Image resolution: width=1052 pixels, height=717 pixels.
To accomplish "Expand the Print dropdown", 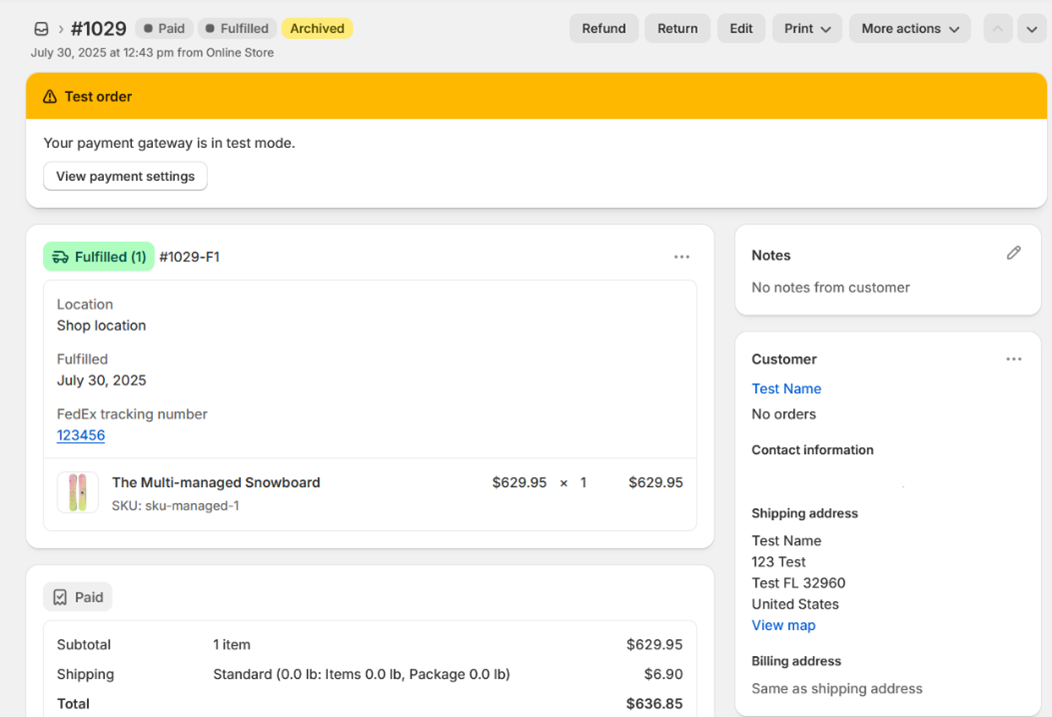I will click(807, 29).
